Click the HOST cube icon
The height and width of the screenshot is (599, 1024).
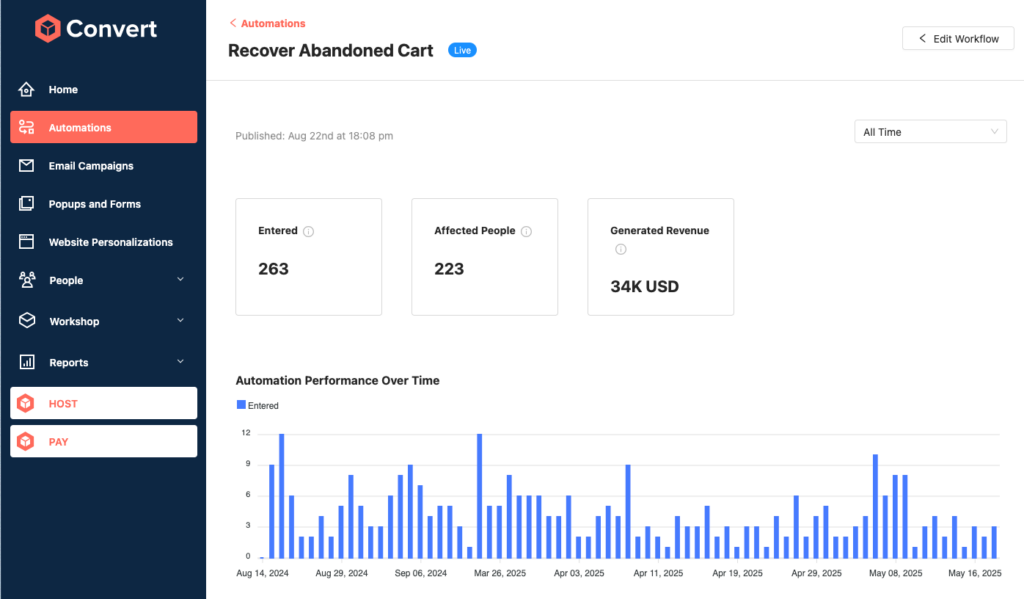click(x=25, y=403)
